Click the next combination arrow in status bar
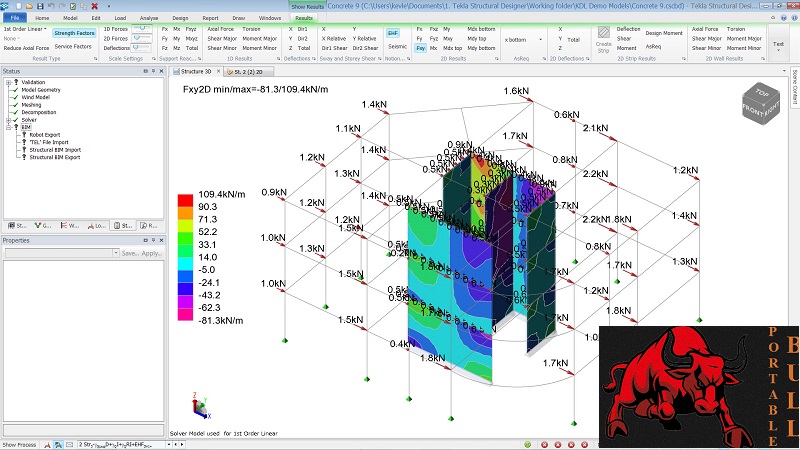 pos(182,445)
